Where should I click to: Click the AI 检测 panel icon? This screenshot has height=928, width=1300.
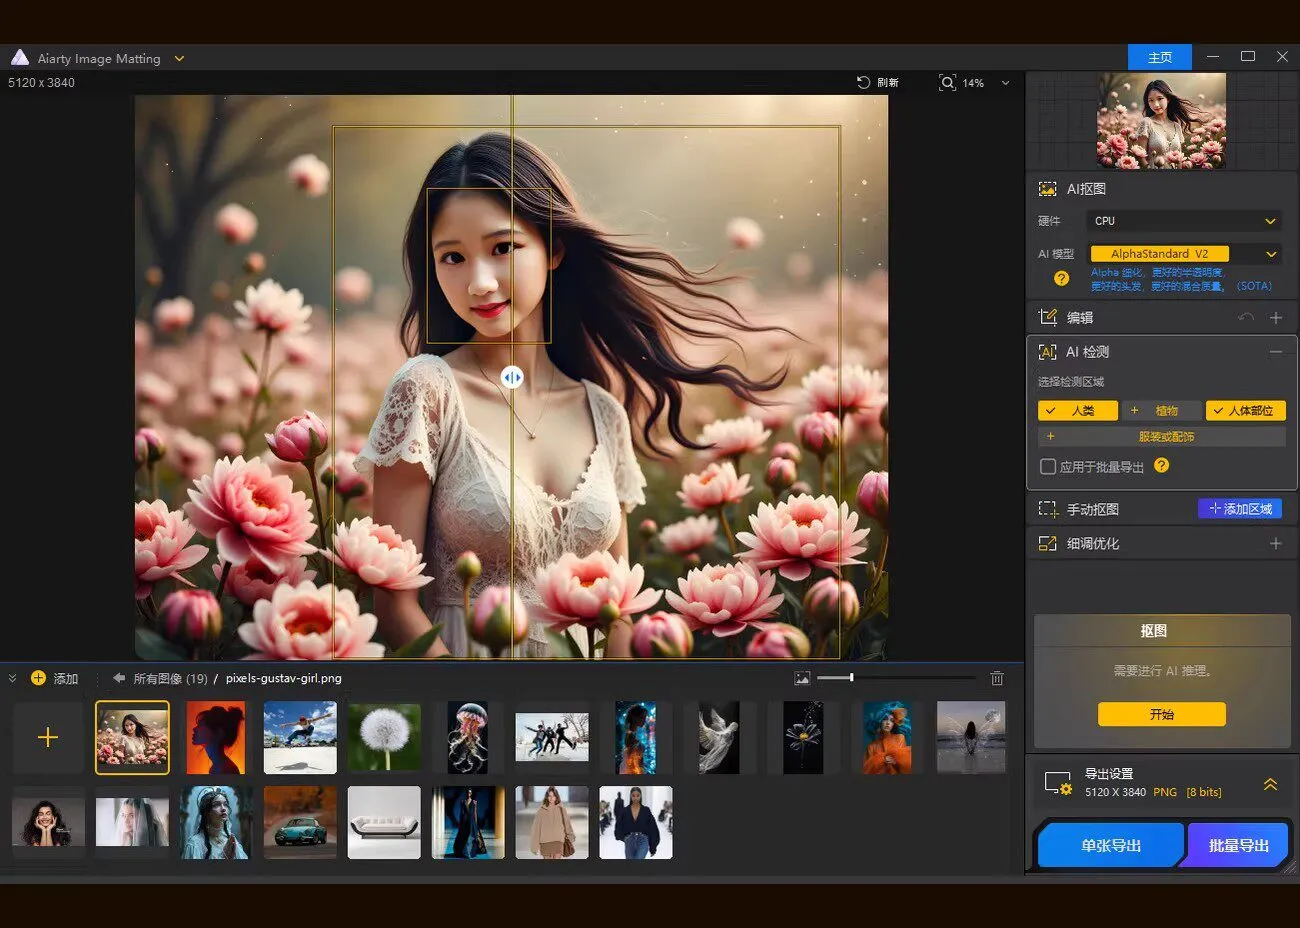[1047, 351]
